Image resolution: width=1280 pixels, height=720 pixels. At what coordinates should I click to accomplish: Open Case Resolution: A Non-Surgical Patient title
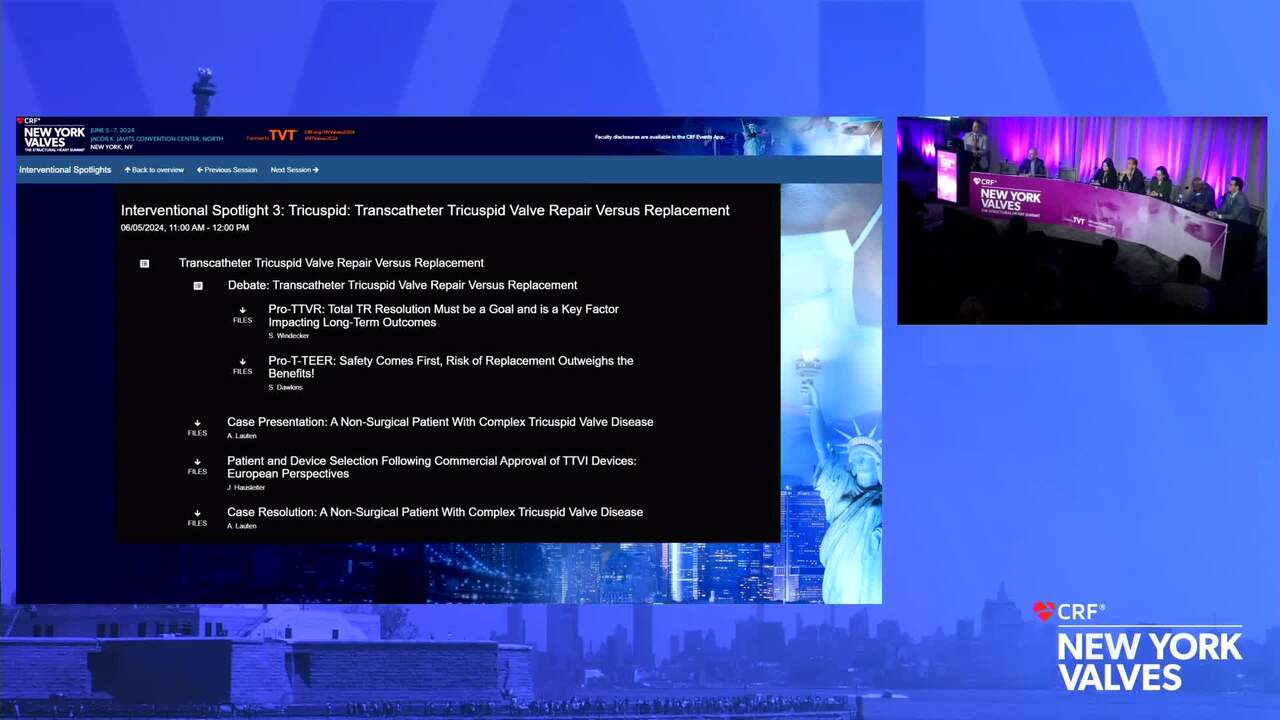tap(435, 512)
